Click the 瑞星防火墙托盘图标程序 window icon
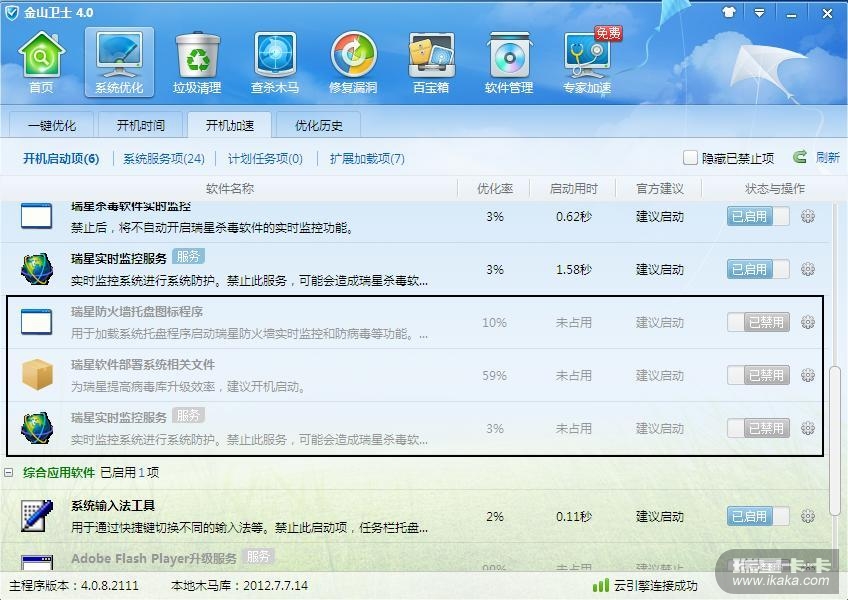The image size is (848, 600). point(37,322)
